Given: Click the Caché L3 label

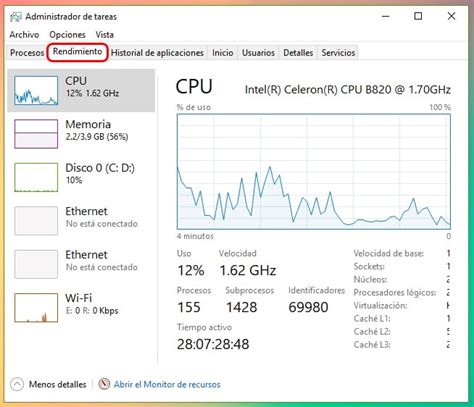Looking at the screenshot, I should [x=372, y=345].
